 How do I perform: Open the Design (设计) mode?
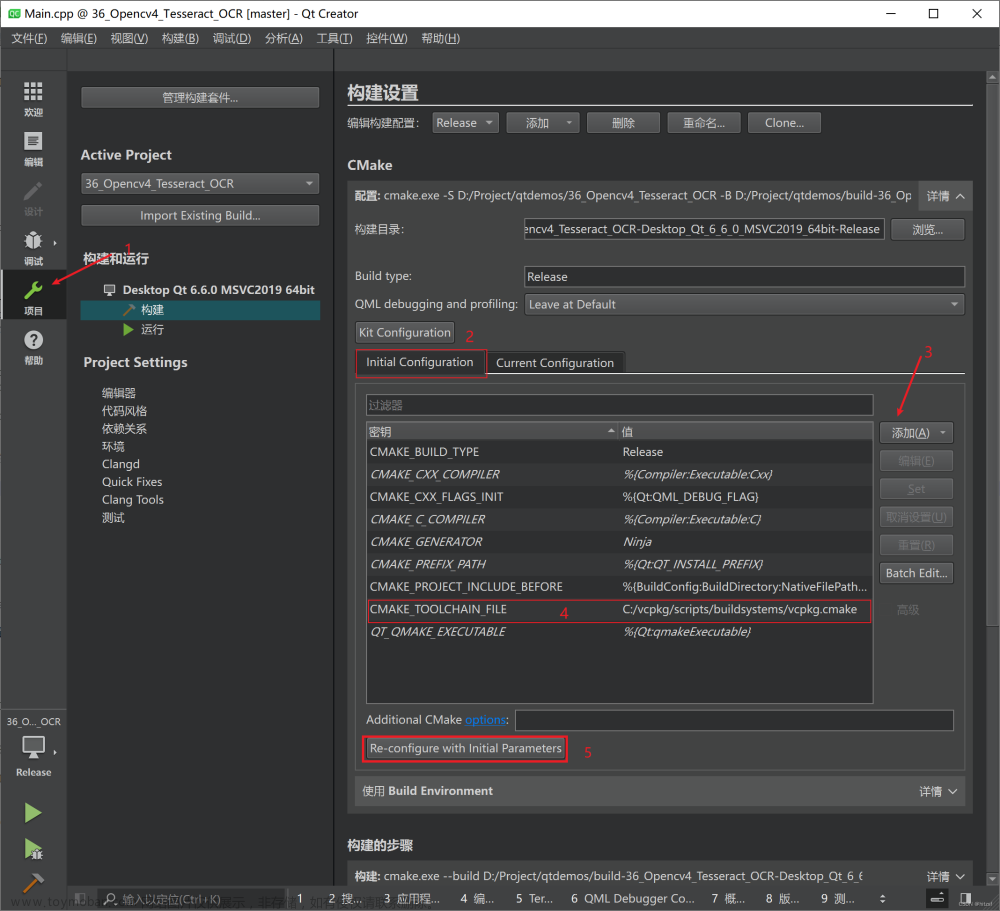coord(33,198)
